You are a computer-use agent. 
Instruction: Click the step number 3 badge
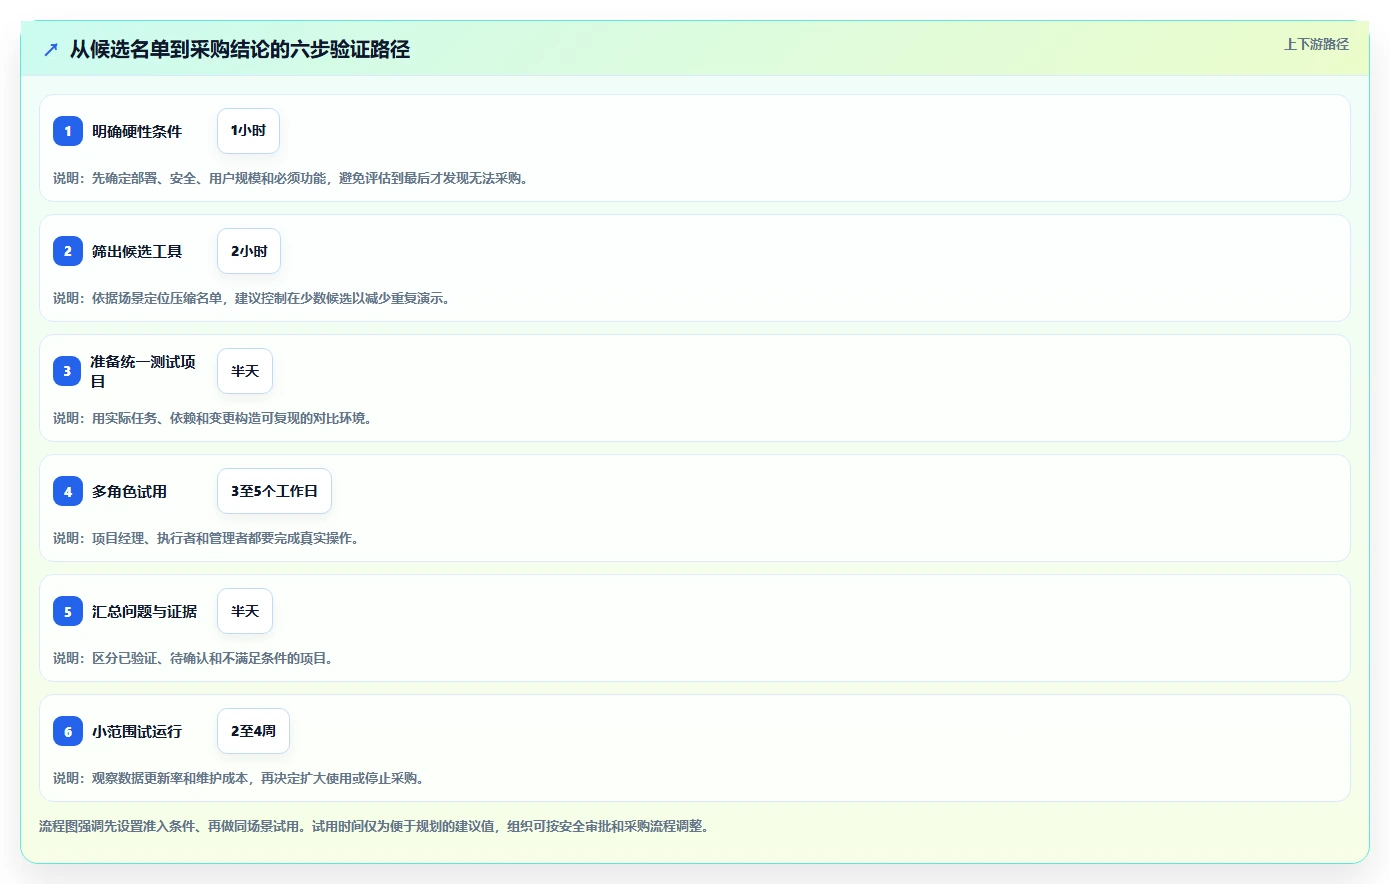click(68, 371)
